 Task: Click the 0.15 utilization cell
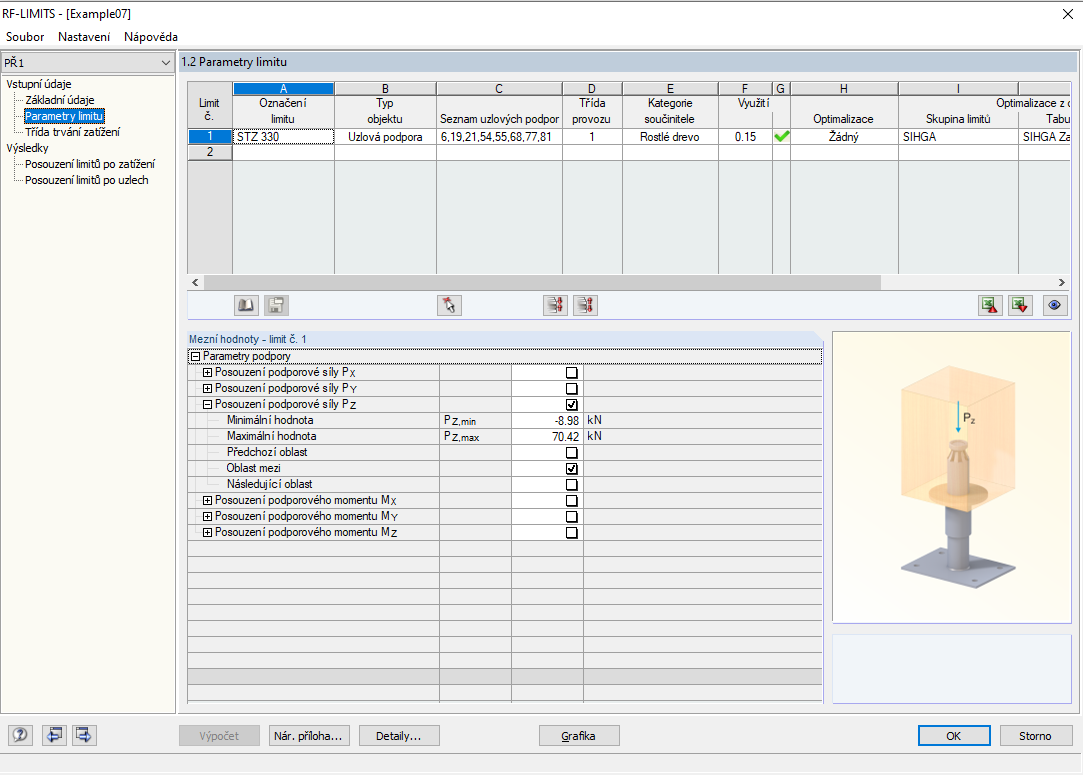[745, 137]
